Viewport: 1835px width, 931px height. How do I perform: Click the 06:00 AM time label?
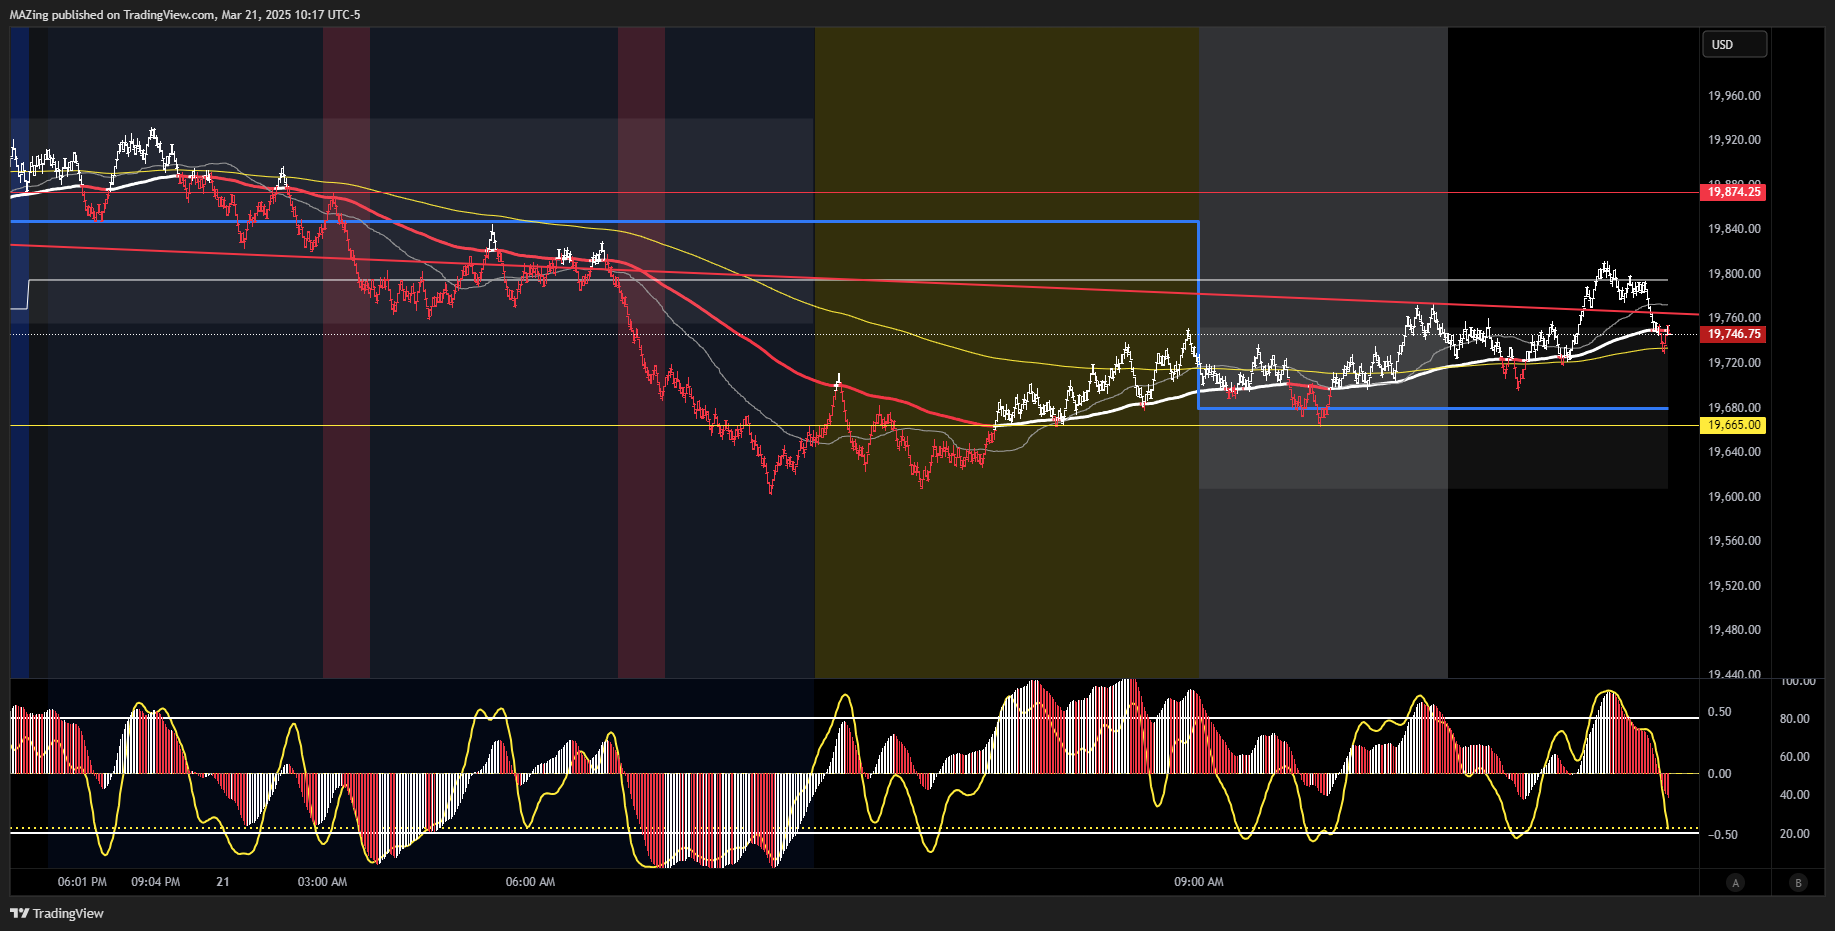530,882
